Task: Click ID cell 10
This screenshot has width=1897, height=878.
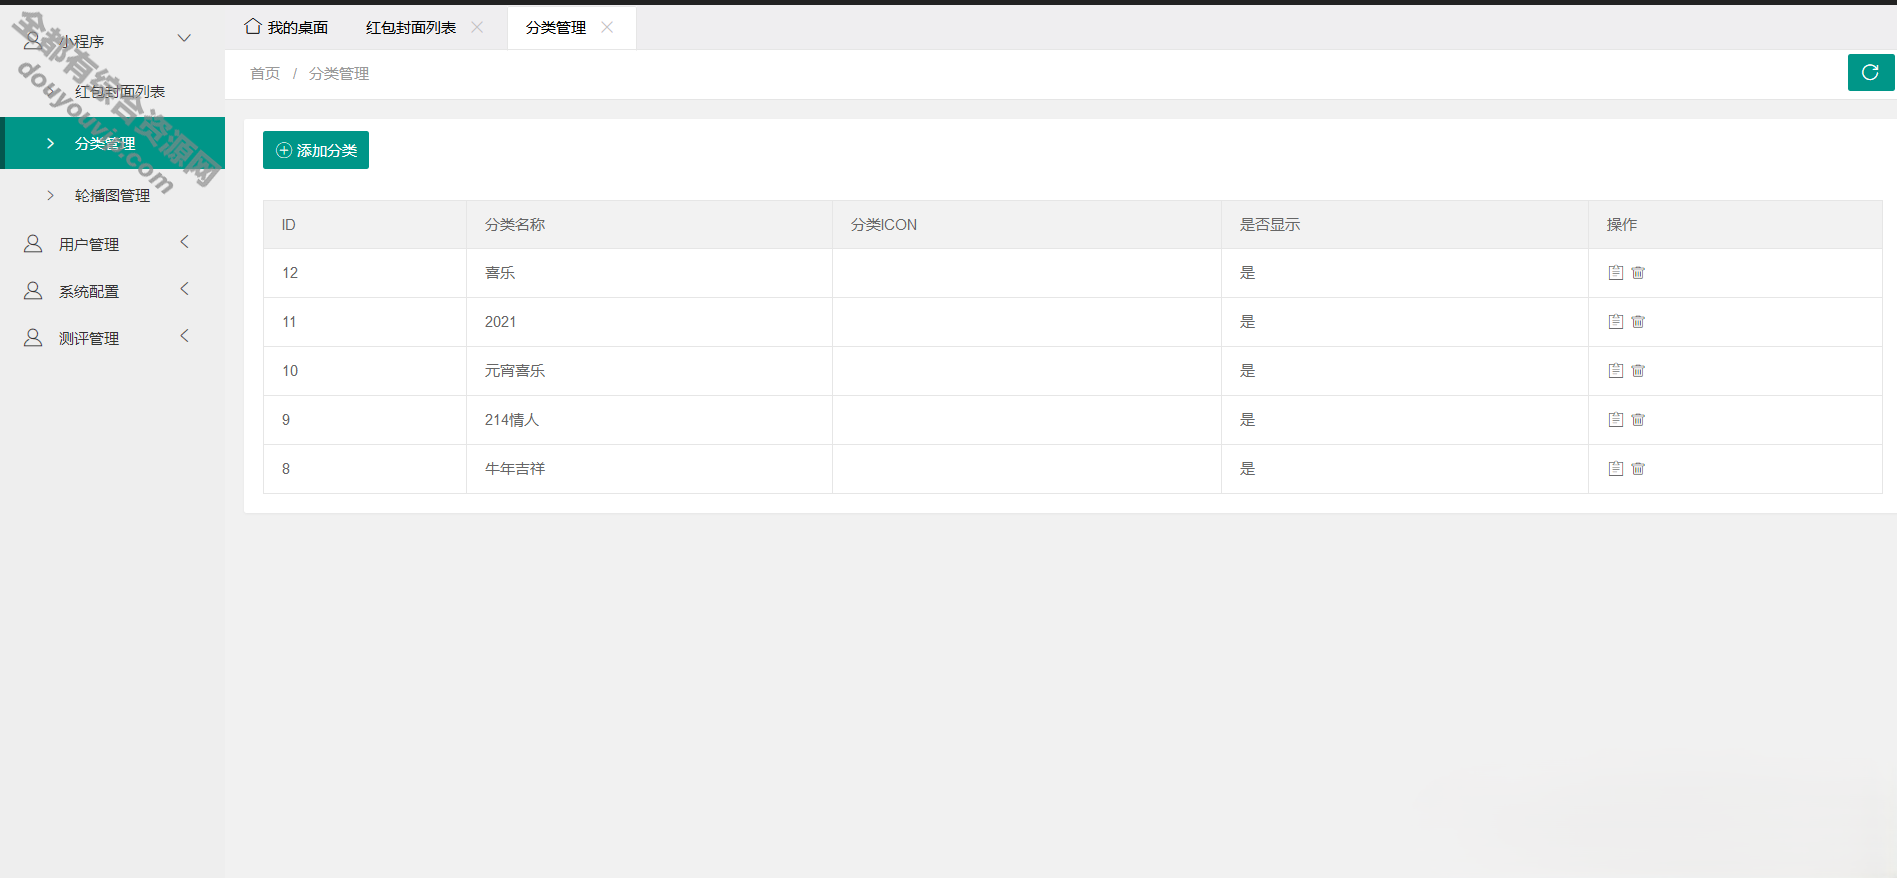Action: [365, 371]
